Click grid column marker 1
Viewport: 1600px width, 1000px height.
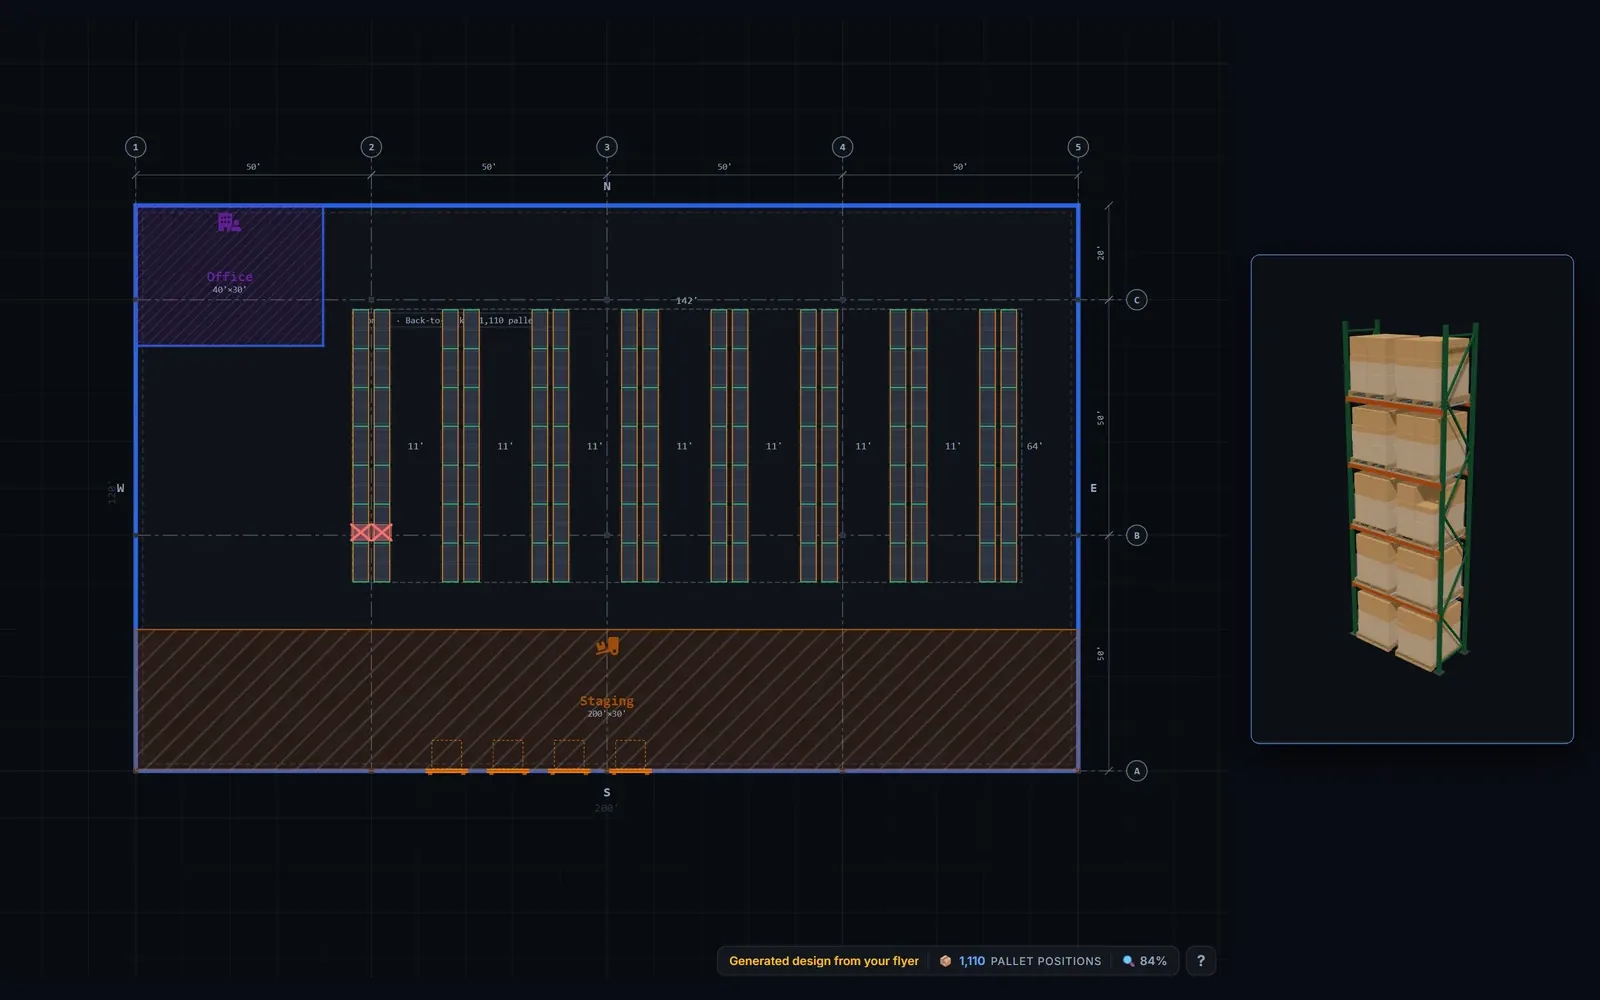(x=136, y=147)
